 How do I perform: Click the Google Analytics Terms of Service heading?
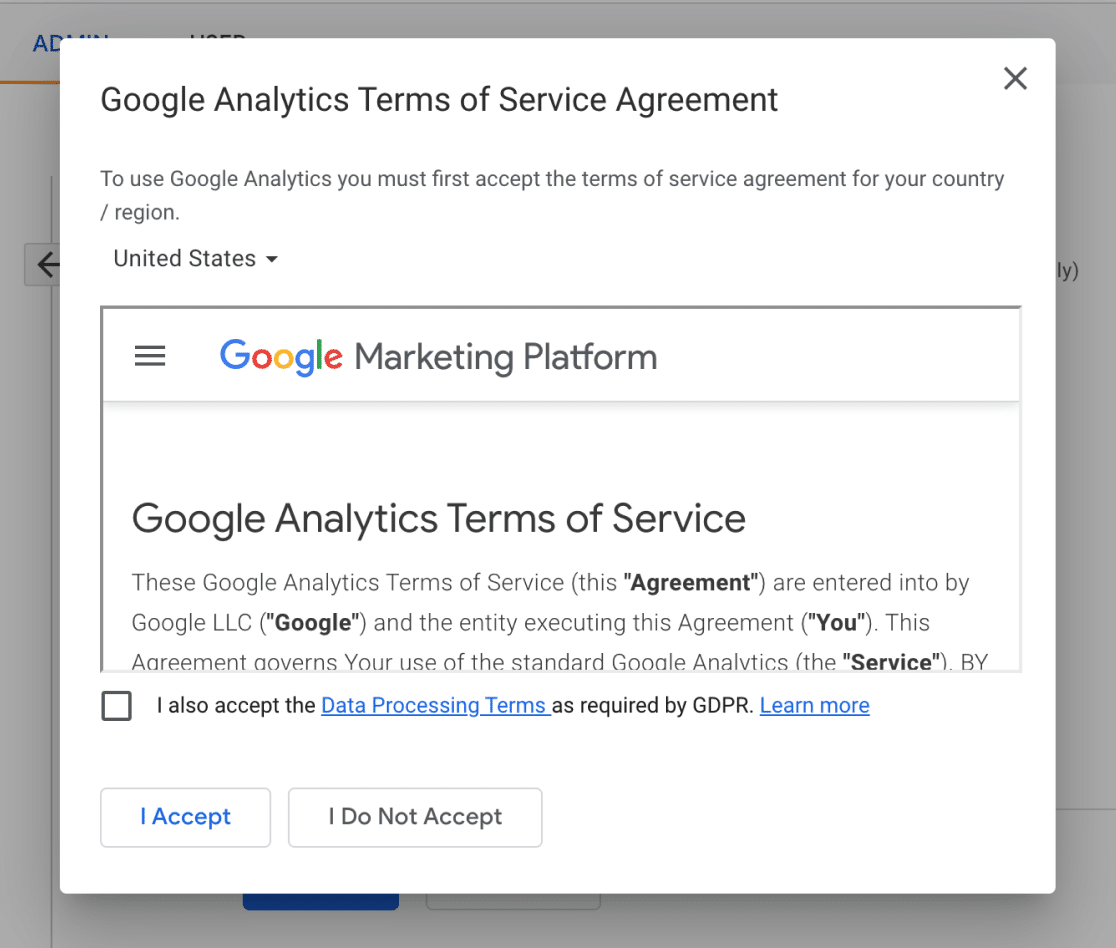(x=438, y=519)
